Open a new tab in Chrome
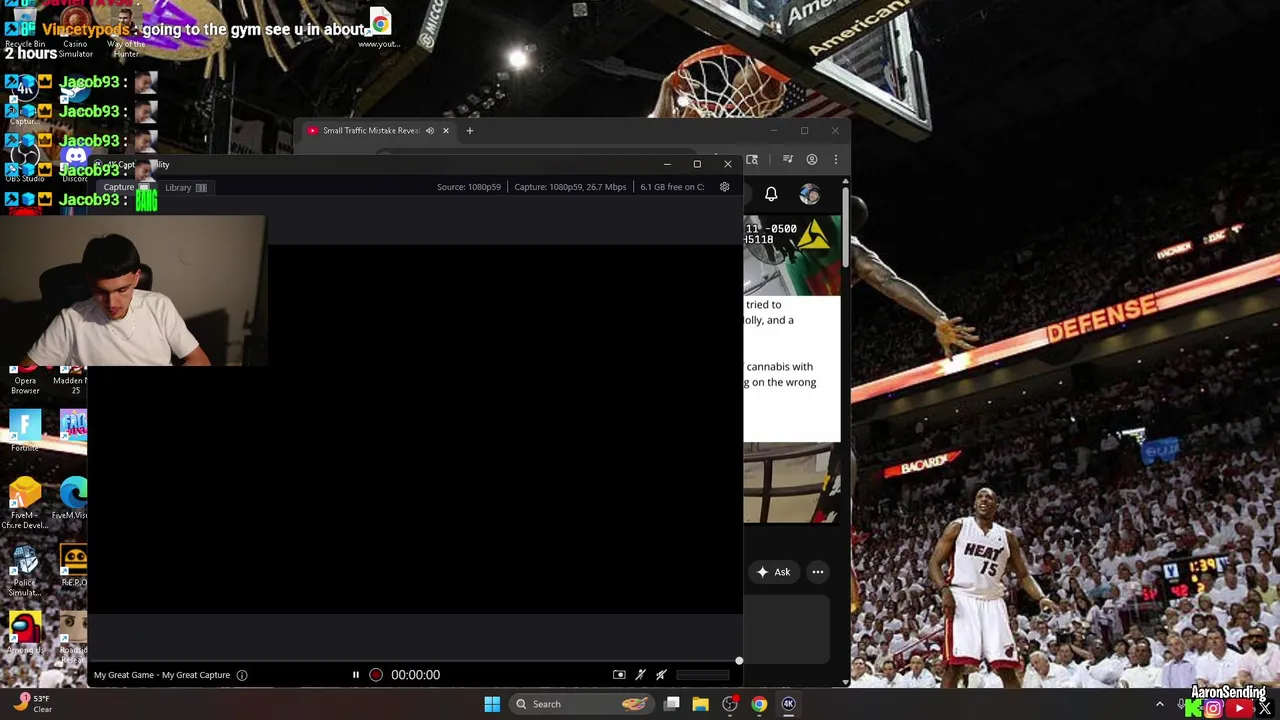Viewport: 1280px width, 720px height. click(x=470, y=131)
